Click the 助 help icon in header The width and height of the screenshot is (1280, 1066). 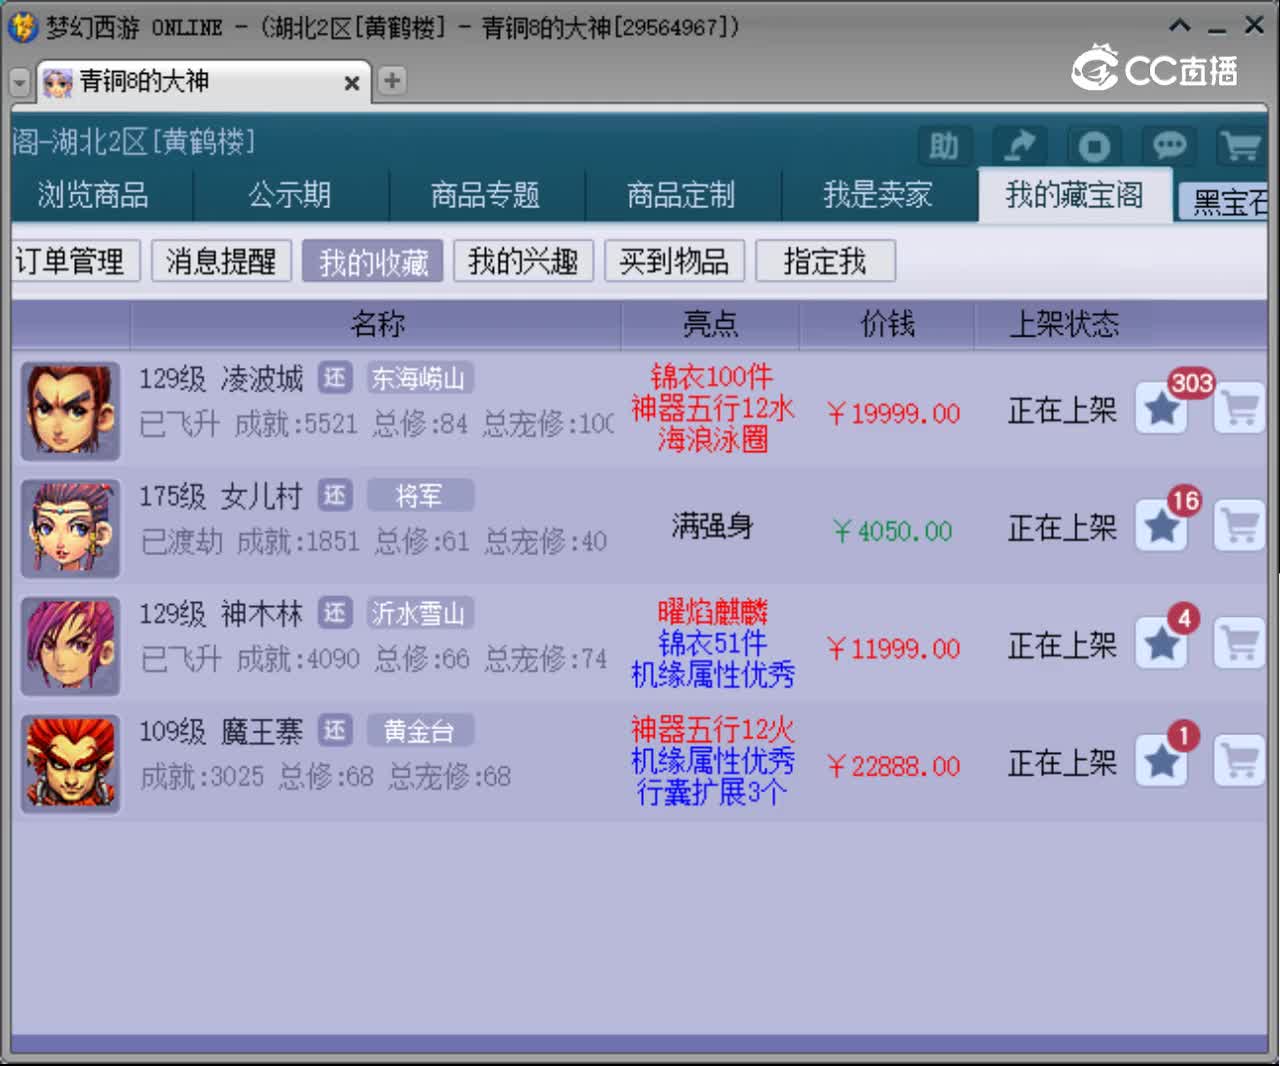(944, 147)
